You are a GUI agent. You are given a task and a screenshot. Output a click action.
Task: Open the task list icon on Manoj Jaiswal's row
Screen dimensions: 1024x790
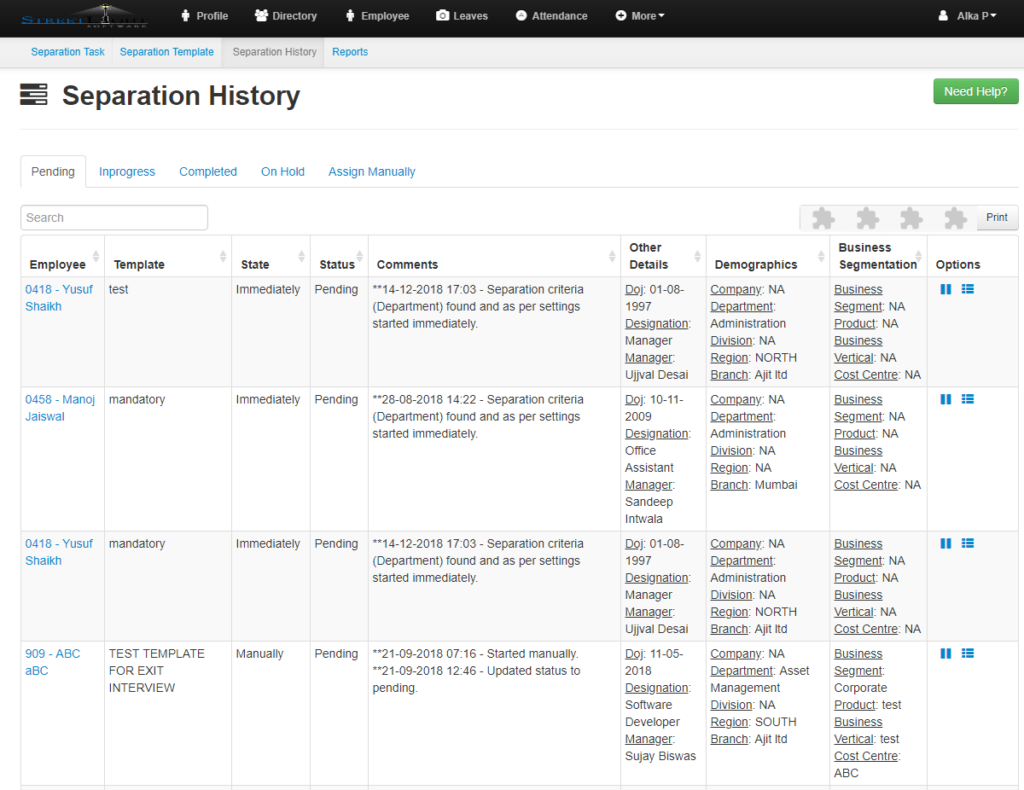pos(967,399)
